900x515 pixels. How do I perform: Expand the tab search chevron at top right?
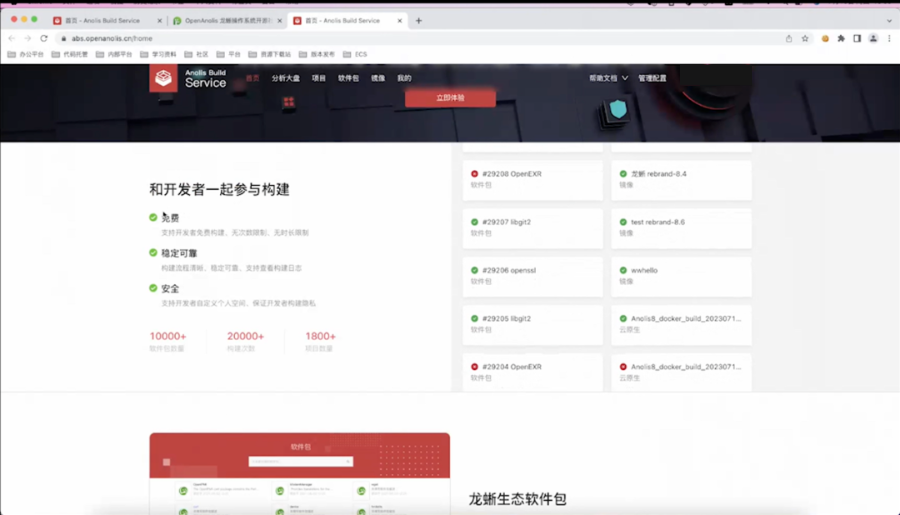[889, 21]
